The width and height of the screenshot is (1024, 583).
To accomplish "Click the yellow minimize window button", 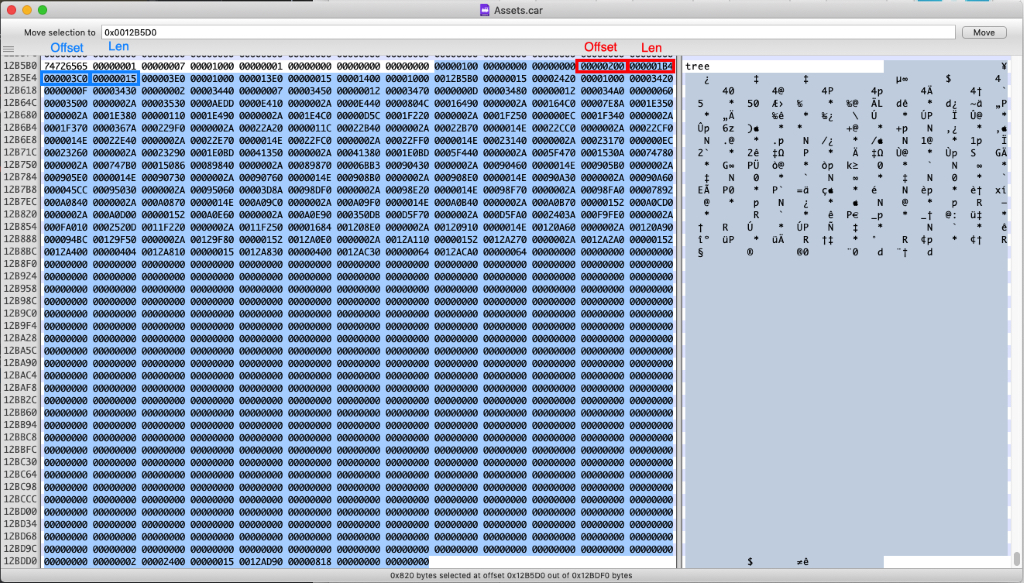I will (27, 10).
